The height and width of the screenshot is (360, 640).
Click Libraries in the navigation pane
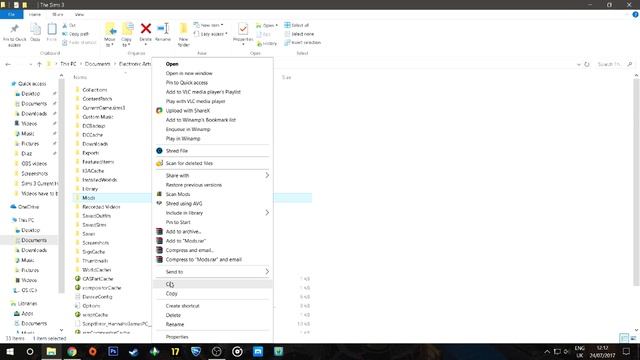click(x=27, y=304)
